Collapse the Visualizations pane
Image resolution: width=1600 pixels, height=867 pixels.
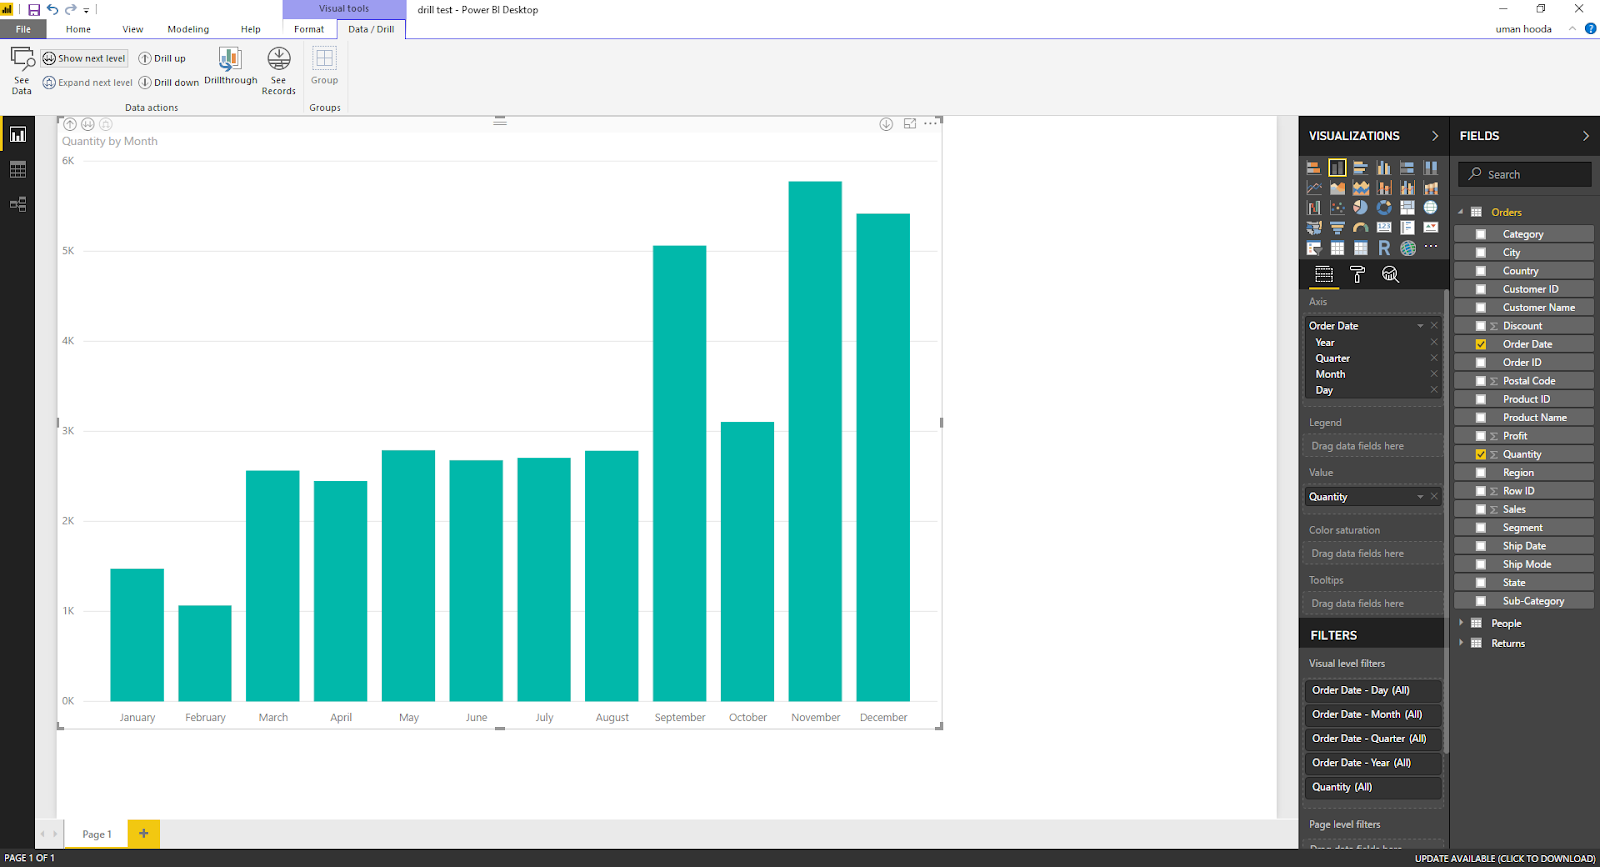pyautogui.click(x=1435, y=136)
